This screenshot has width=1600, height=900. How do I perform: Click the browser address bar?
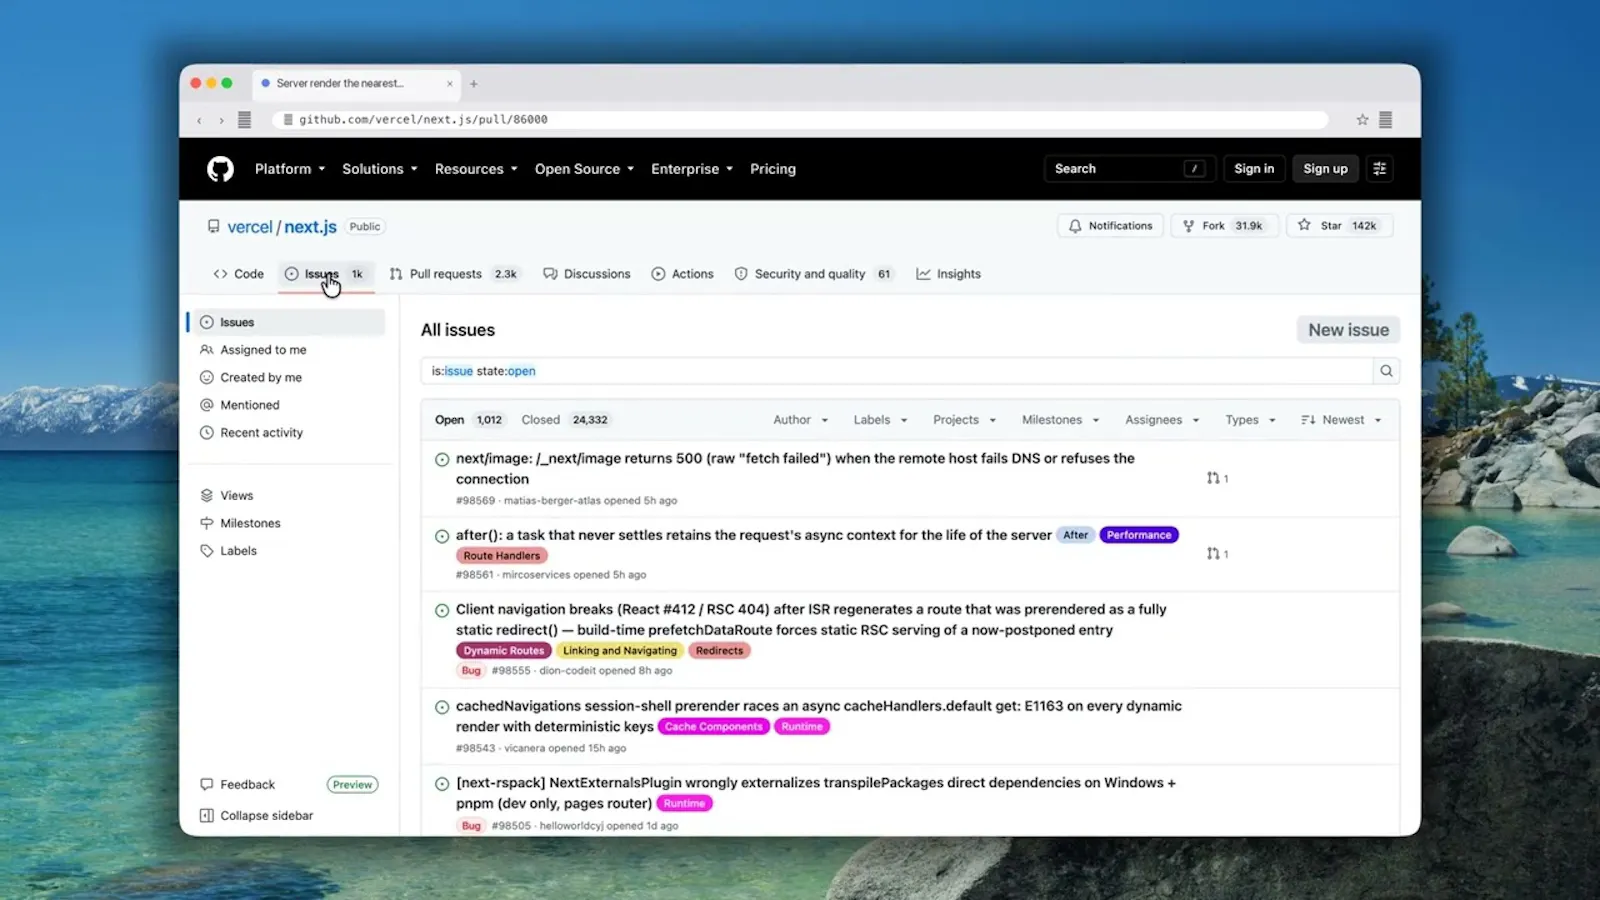tap(800, 120)
